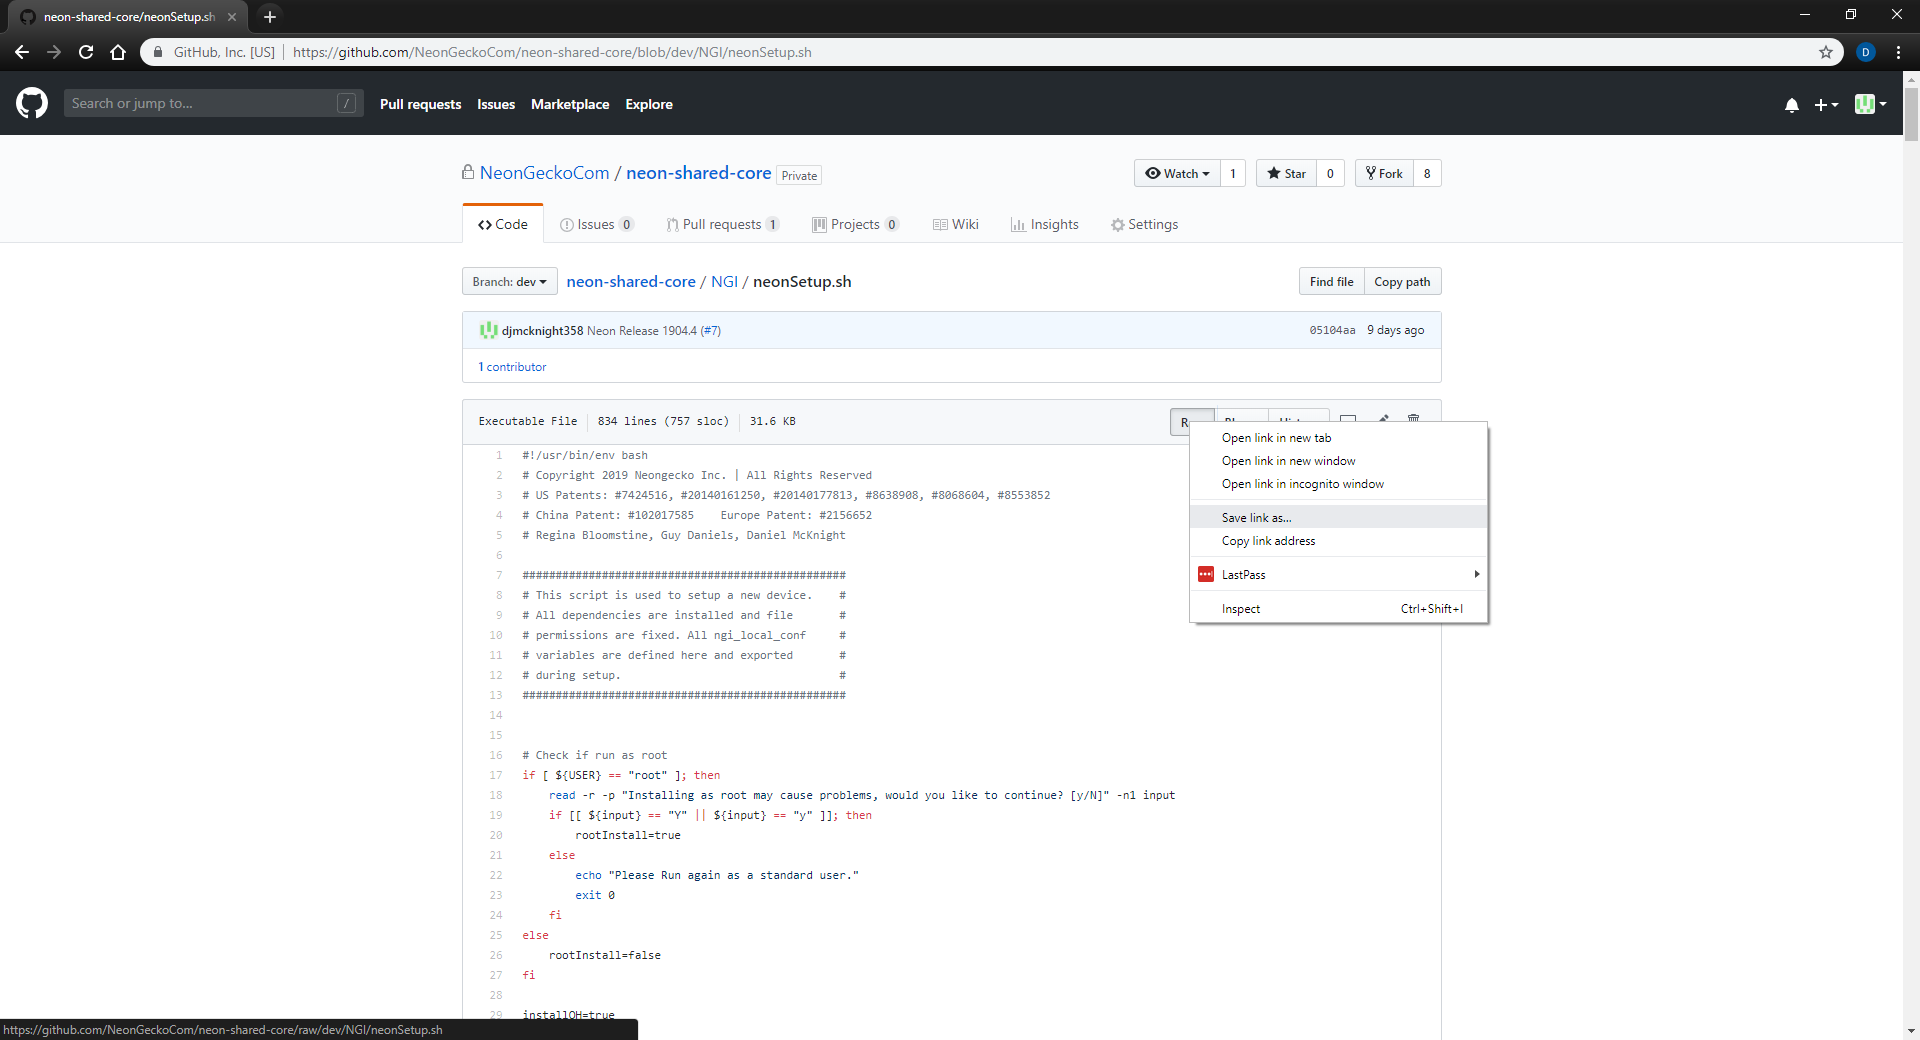
Task: Click the browser home icon
Action: (118, 52)
